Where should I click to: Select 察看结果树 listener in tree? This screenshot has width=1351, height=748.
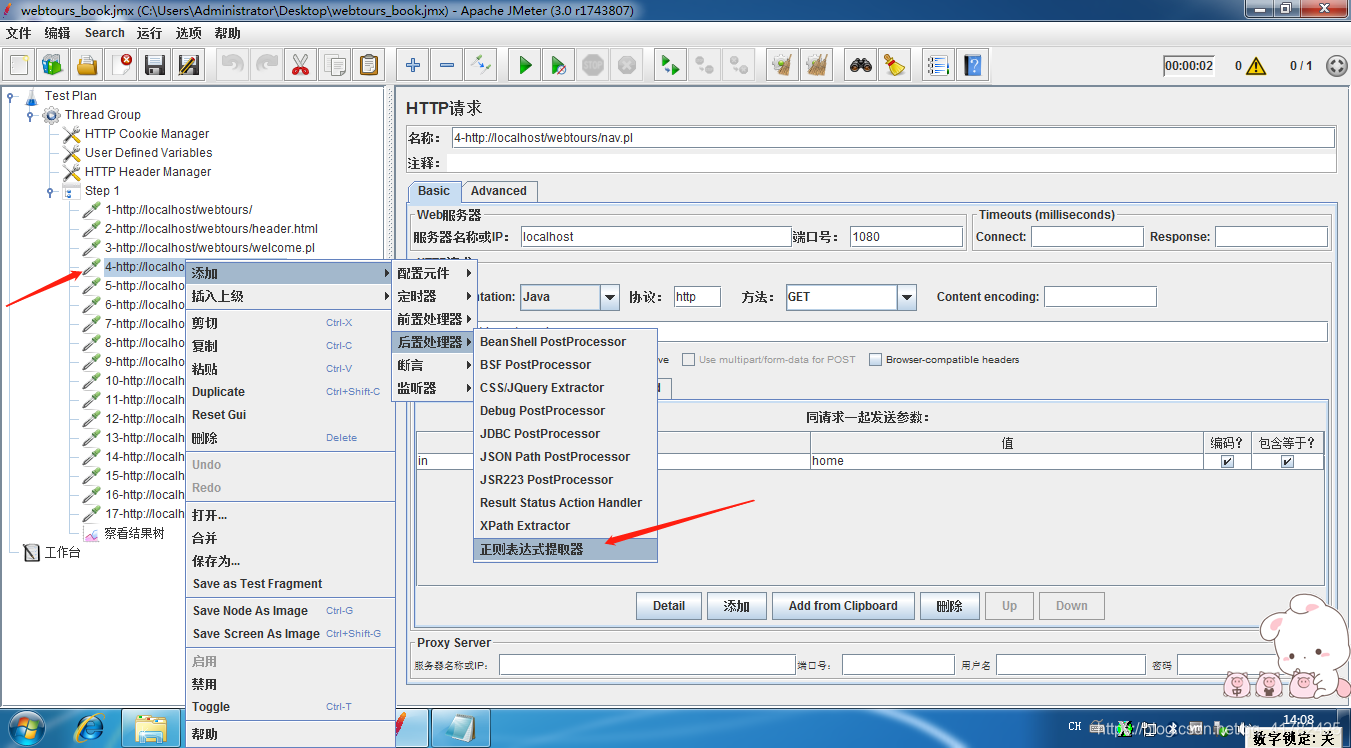coord(134,534)
